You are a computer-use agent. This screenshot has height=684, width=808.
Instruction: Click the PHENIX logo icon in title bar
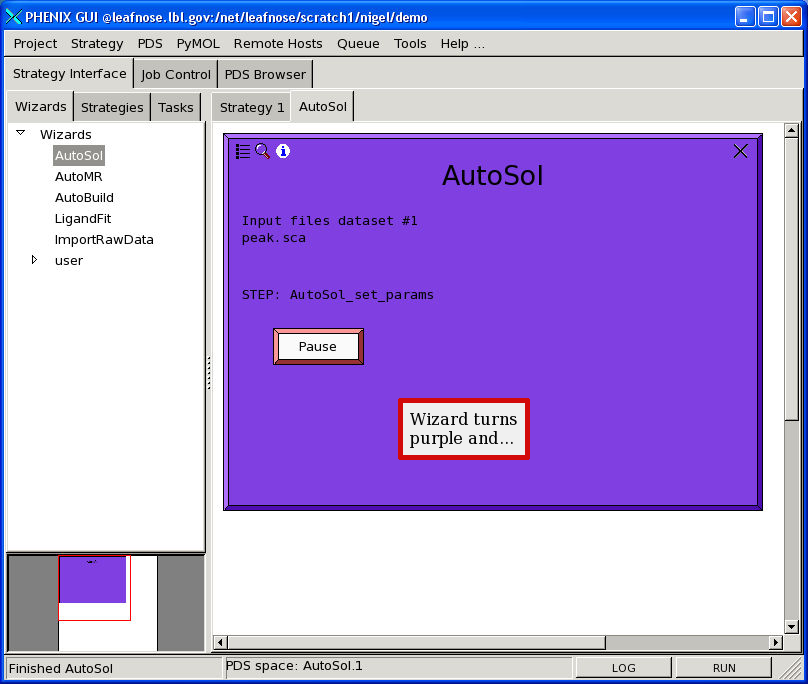(x=13, y=17)
